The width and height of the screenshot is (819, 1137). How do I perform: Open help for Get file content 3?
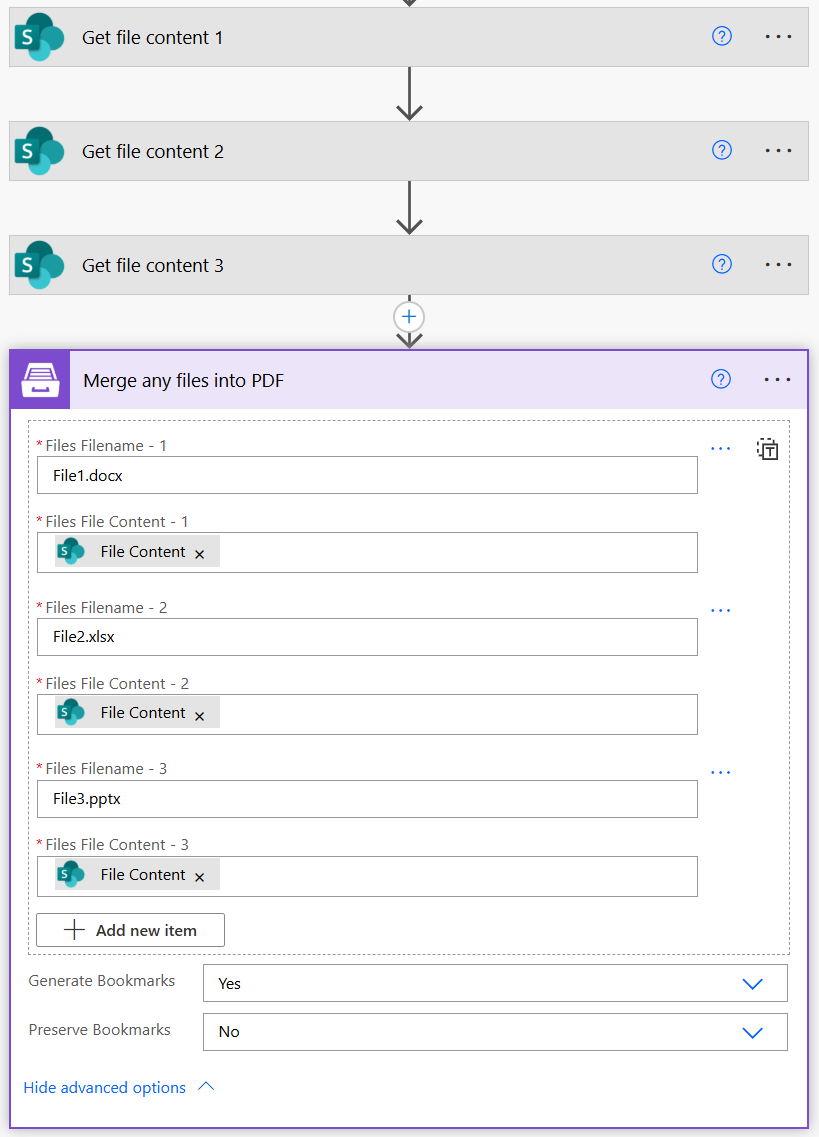click(721, 264)
